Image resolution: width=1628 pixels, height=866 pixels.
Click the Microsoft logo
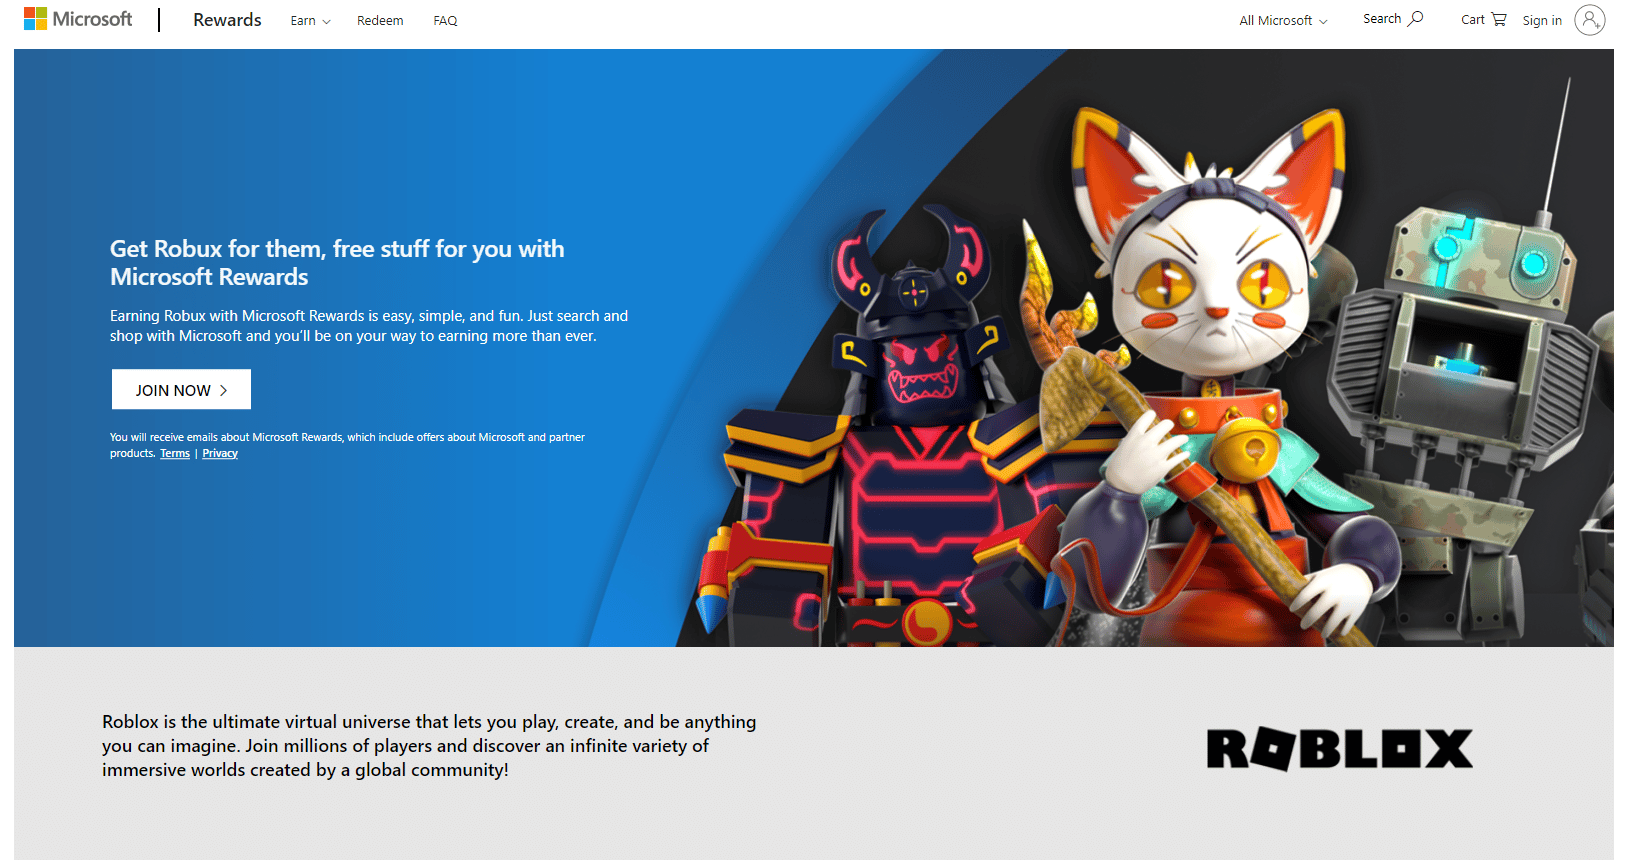click(78, 19)
